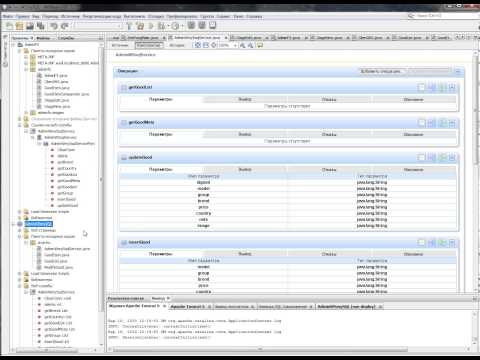Click the 'price' parameter row in insertGood
This screenshot has height=360, width=480.
click(288, 286)
